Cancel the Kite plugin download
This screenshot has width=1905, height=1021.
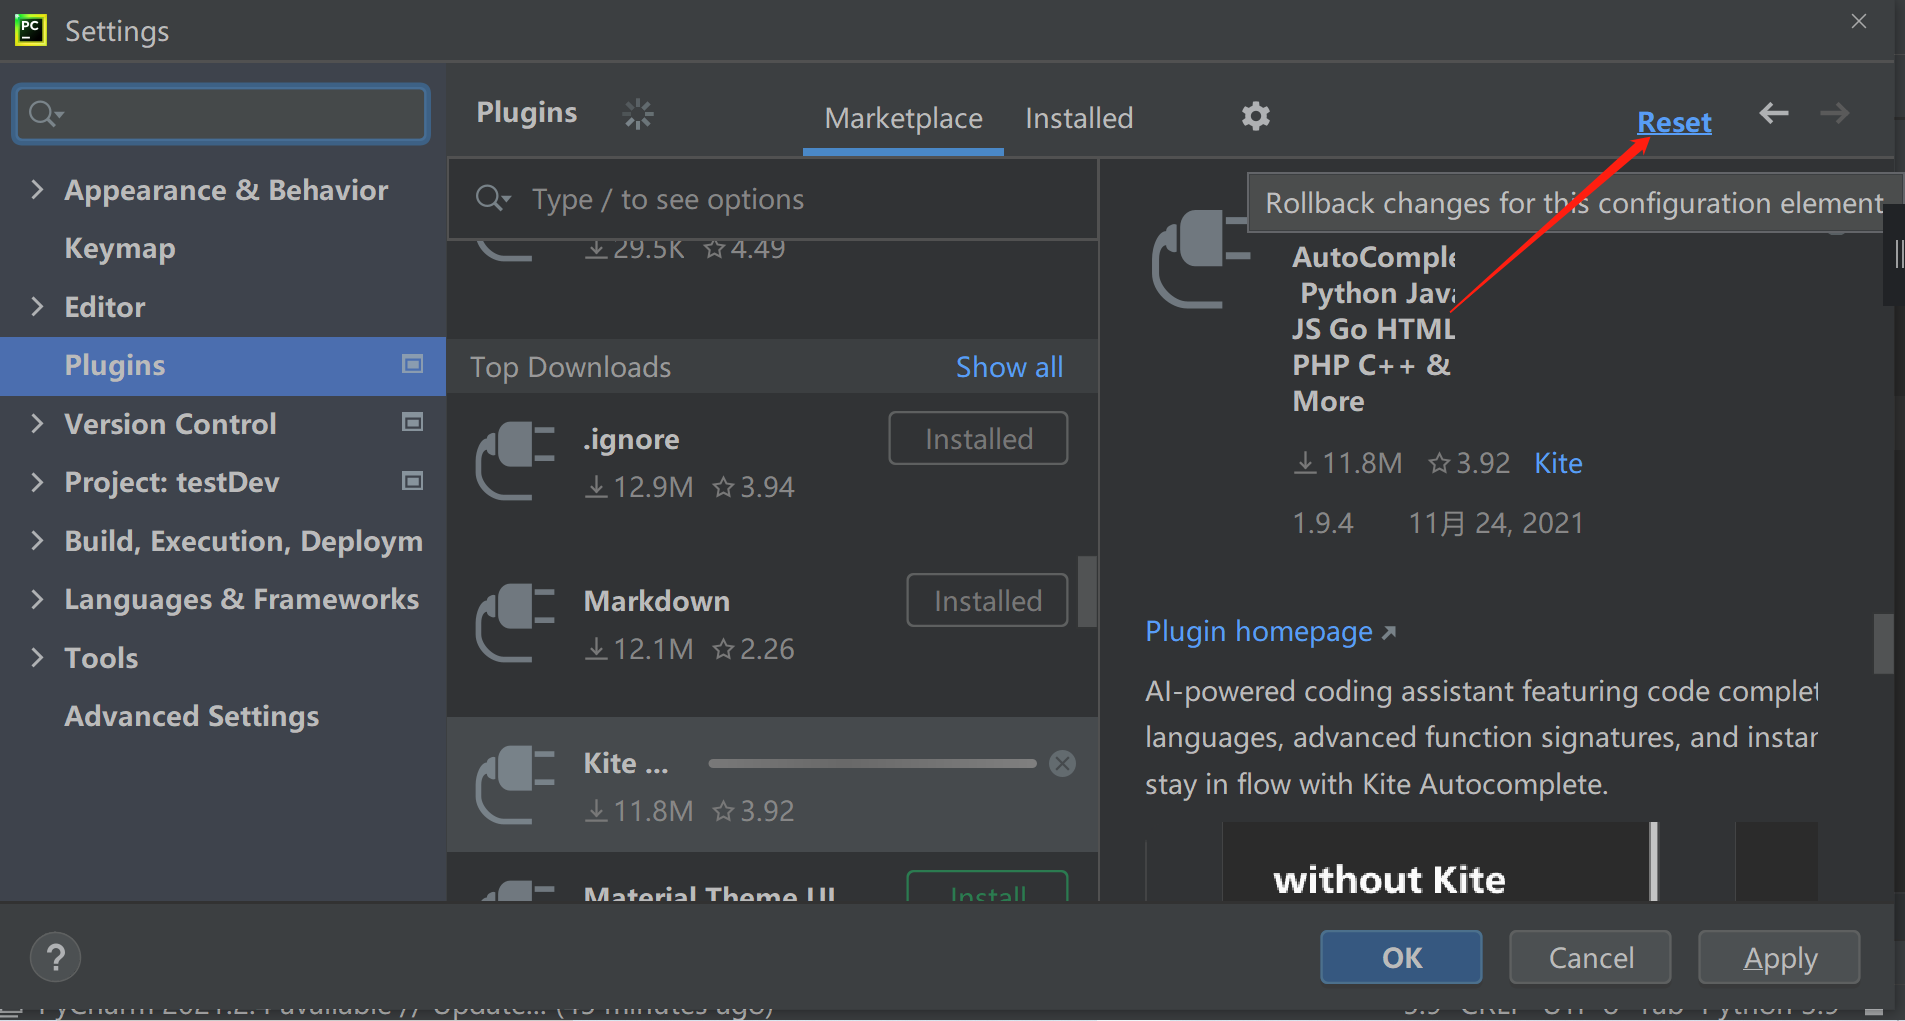point(1062,764)
